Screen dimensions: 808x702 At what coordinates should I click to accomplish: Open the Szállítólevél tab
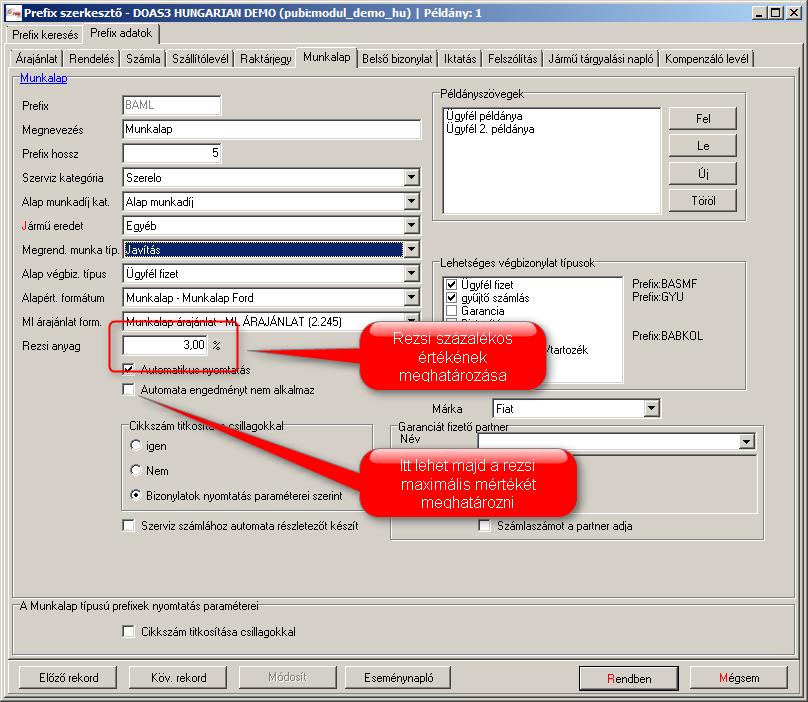pos(200,59)
